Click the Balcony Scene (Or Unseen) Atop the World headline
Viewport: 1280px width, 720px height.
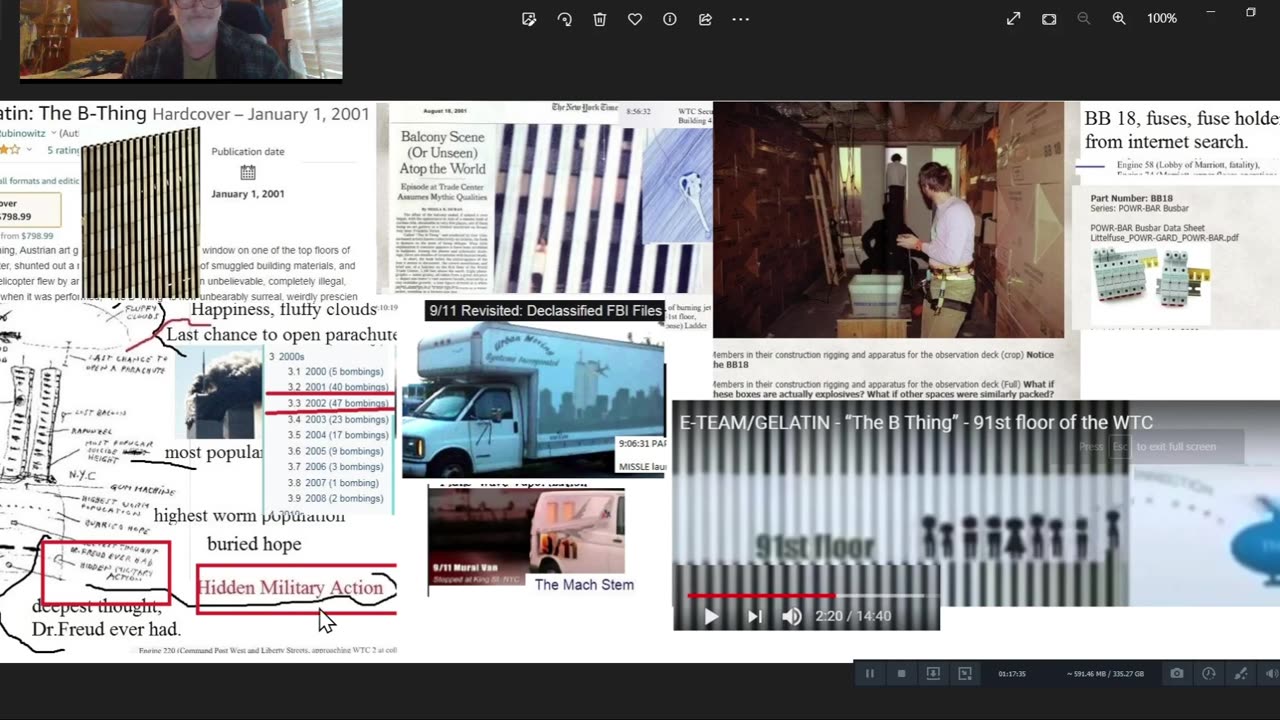(442, 152)
